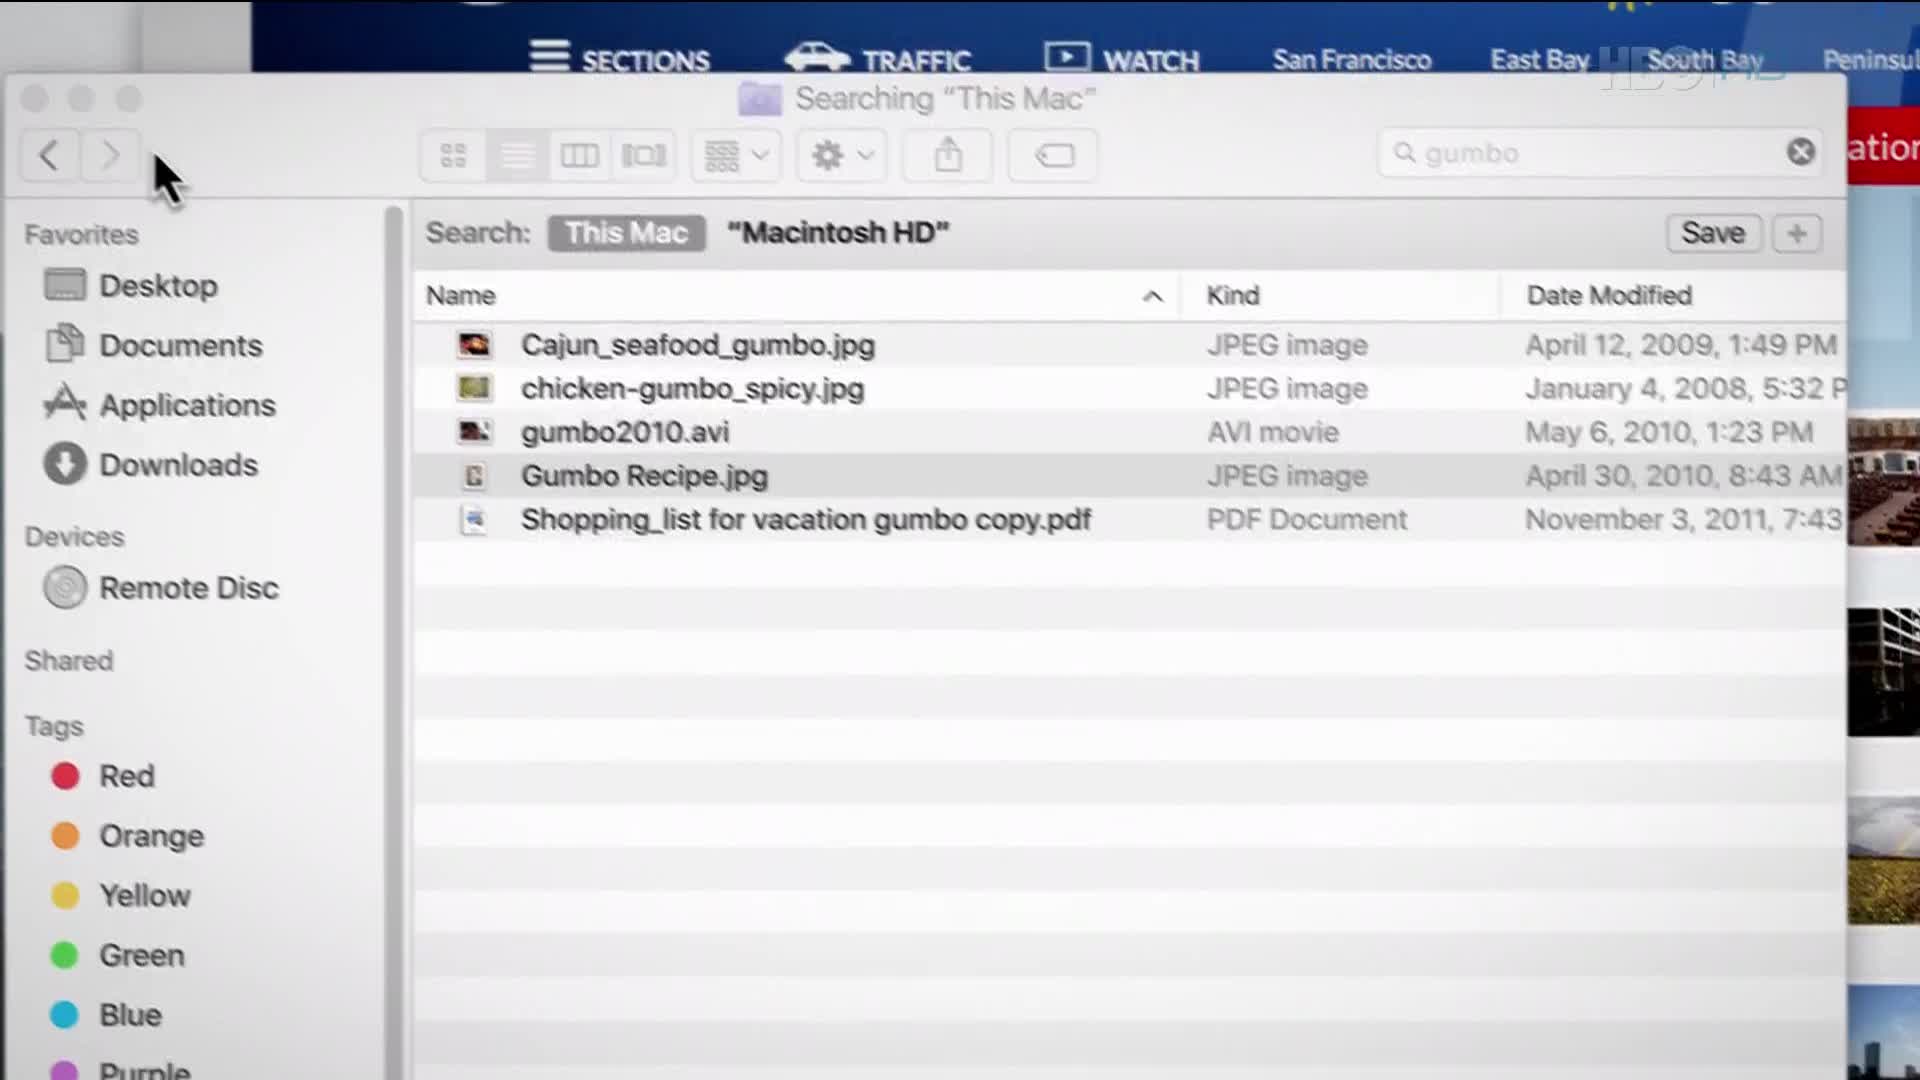Navigate back using the back arrow
This screenshot has width=1920, height=1080.
(49, 156)
